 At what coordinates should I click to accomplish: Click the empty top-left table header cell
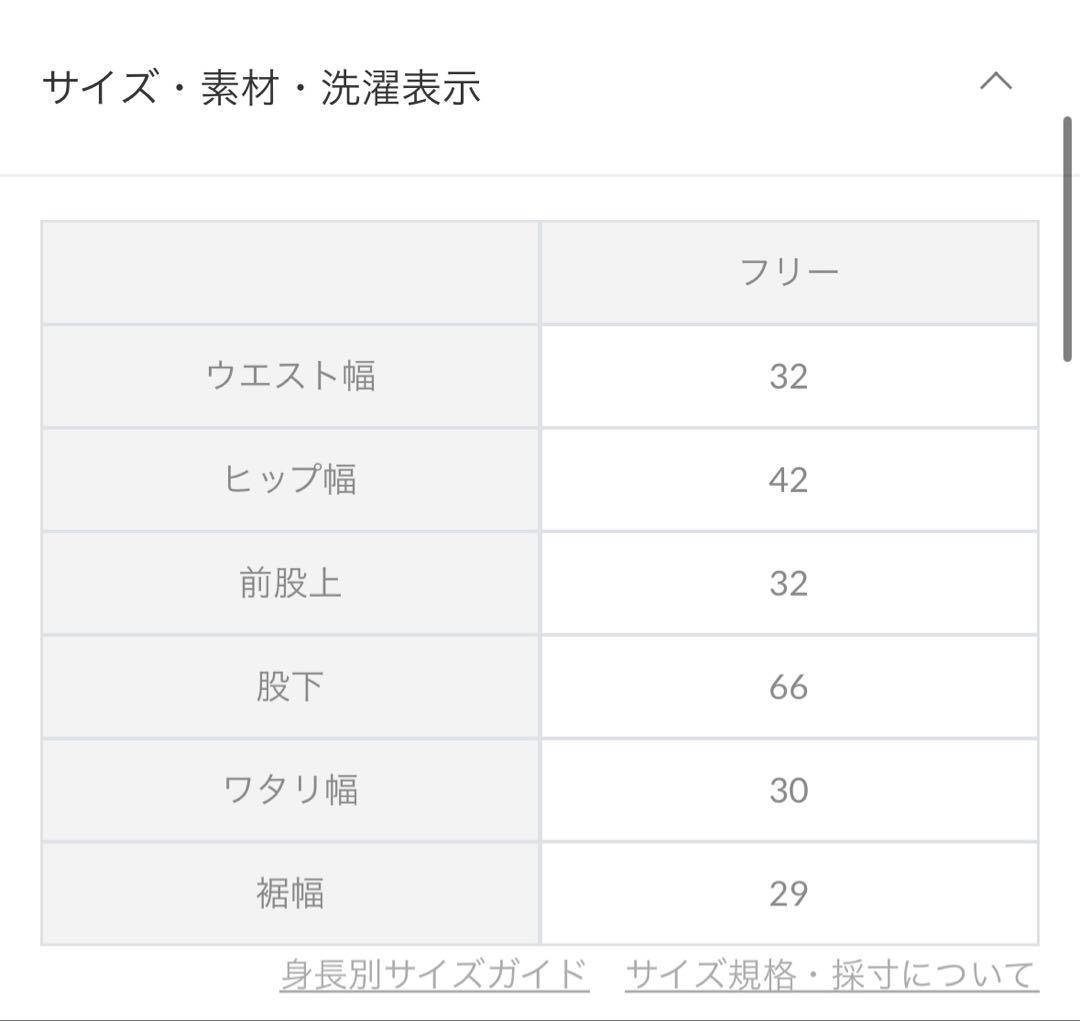[x=290, y=273]
